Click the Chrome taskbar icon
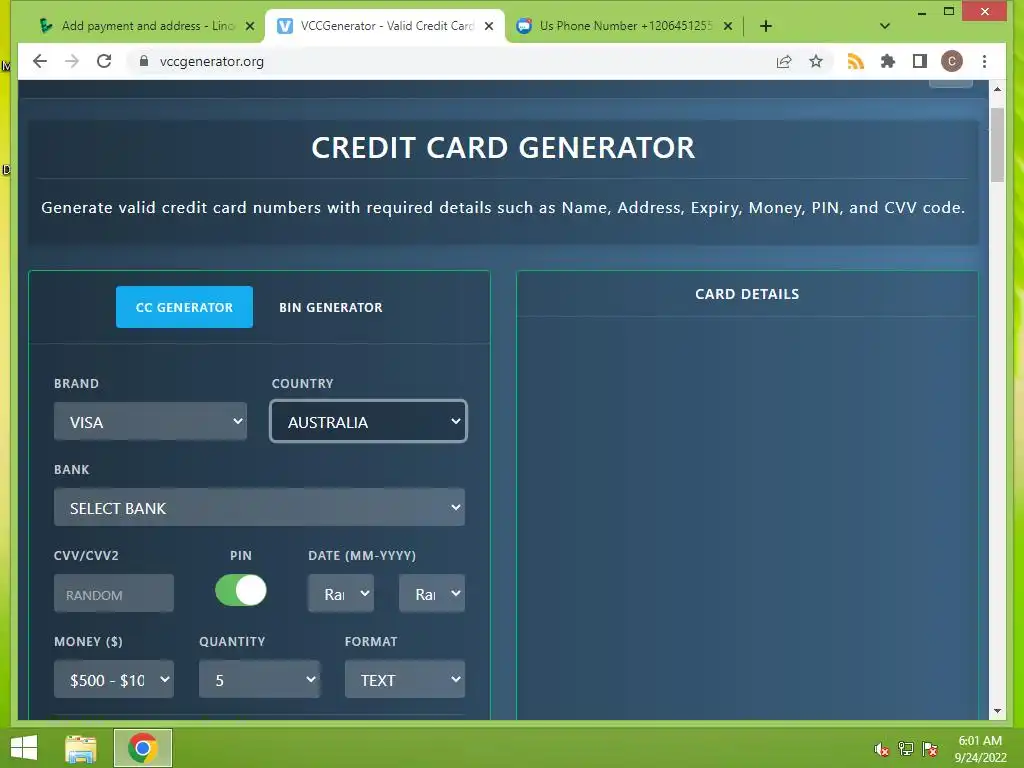The width and height of the screenshot is (1024, 768). pos(142,748)
